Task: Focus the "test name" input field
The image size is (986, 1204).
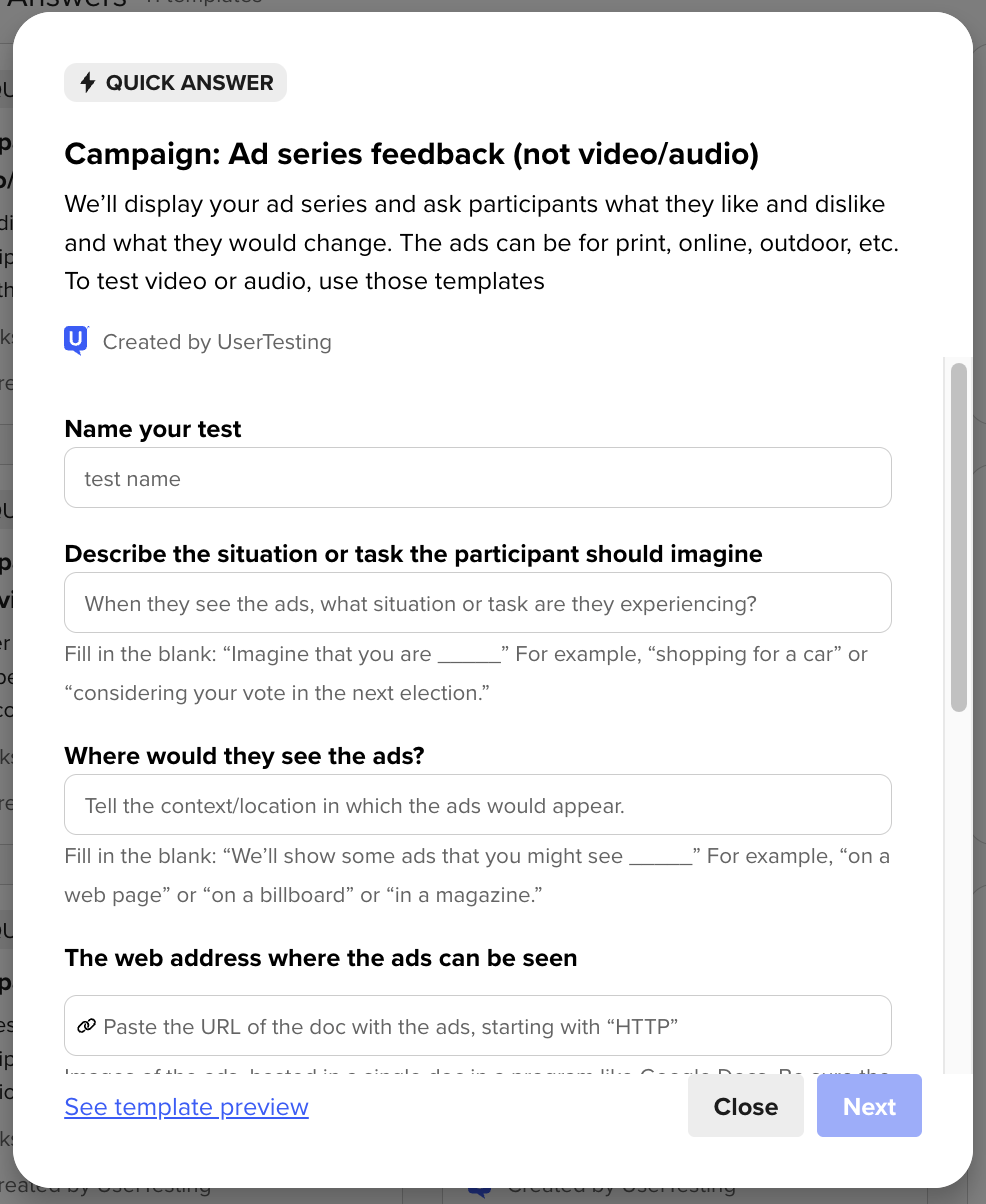Action: click(x=477, y=478)
